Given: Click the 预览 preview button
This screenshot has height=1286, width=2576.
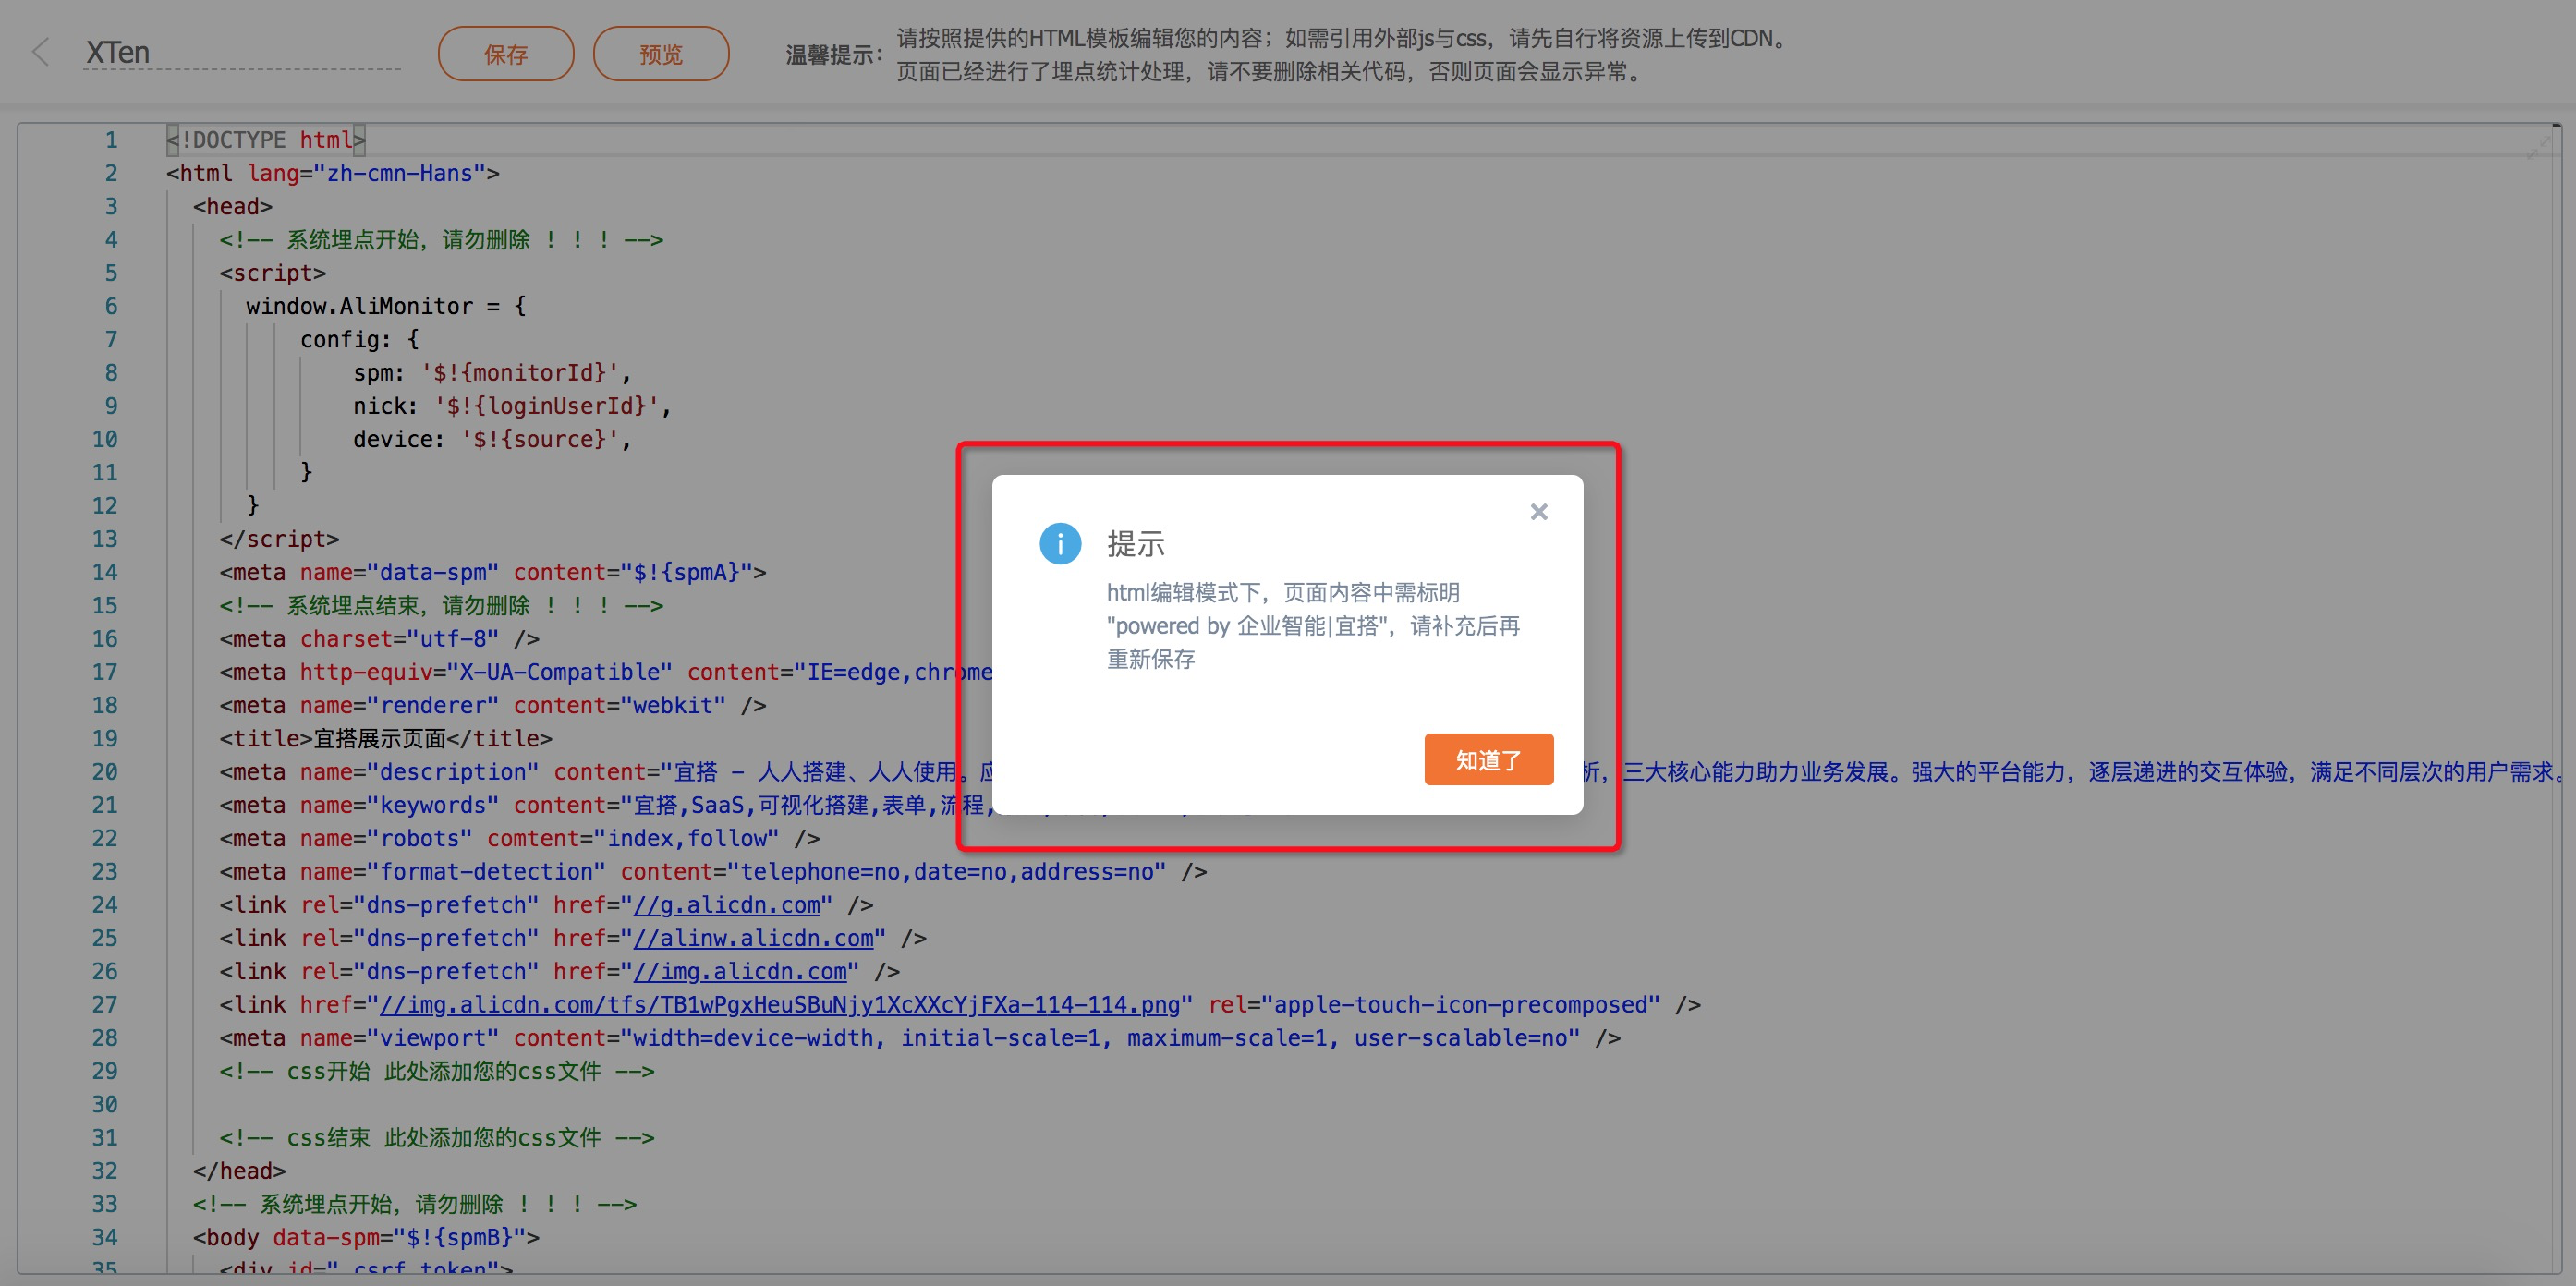Looking at the screenshot, I should click(661, 54).
